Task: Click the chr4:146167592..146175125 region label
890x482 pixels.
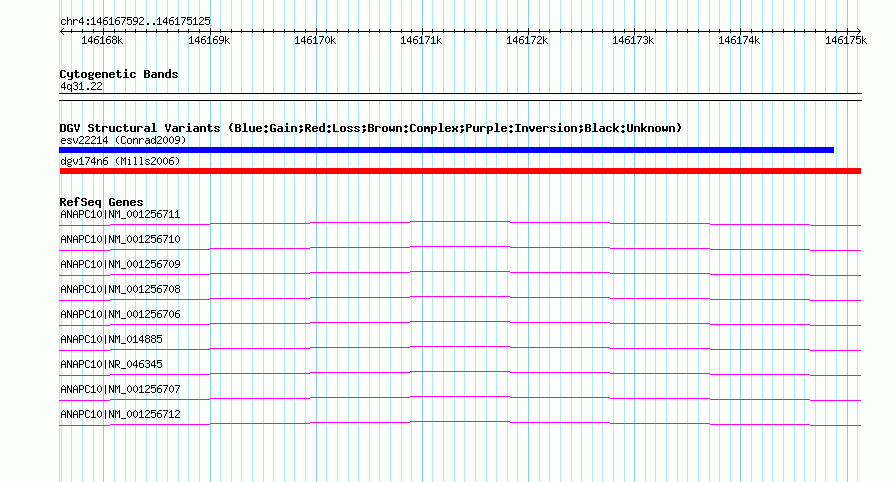Action: (135, 22)
